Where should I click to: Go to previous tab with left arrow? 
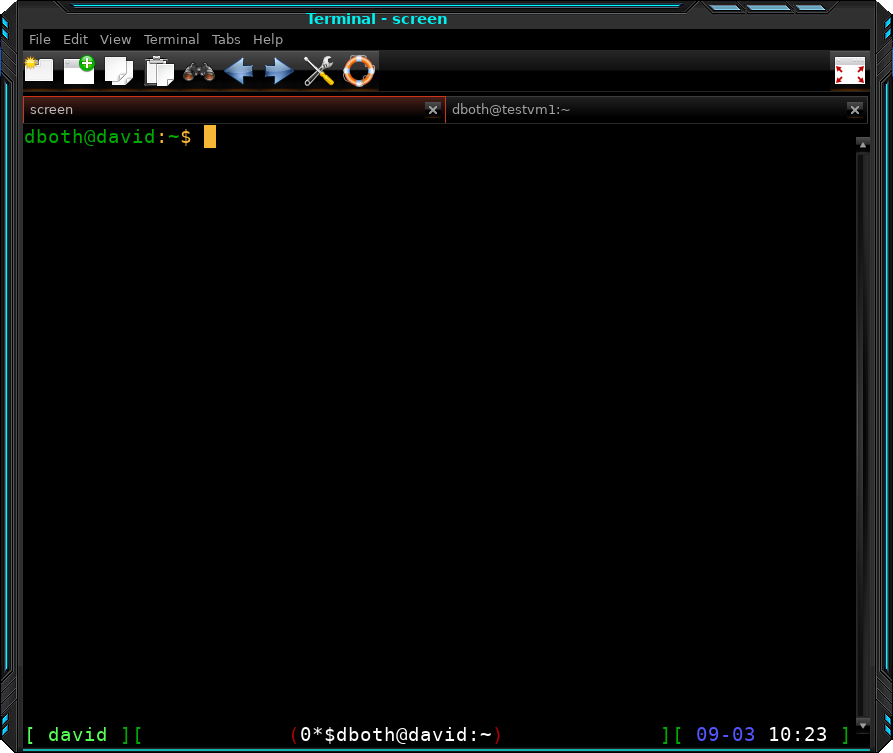(239, 71)
